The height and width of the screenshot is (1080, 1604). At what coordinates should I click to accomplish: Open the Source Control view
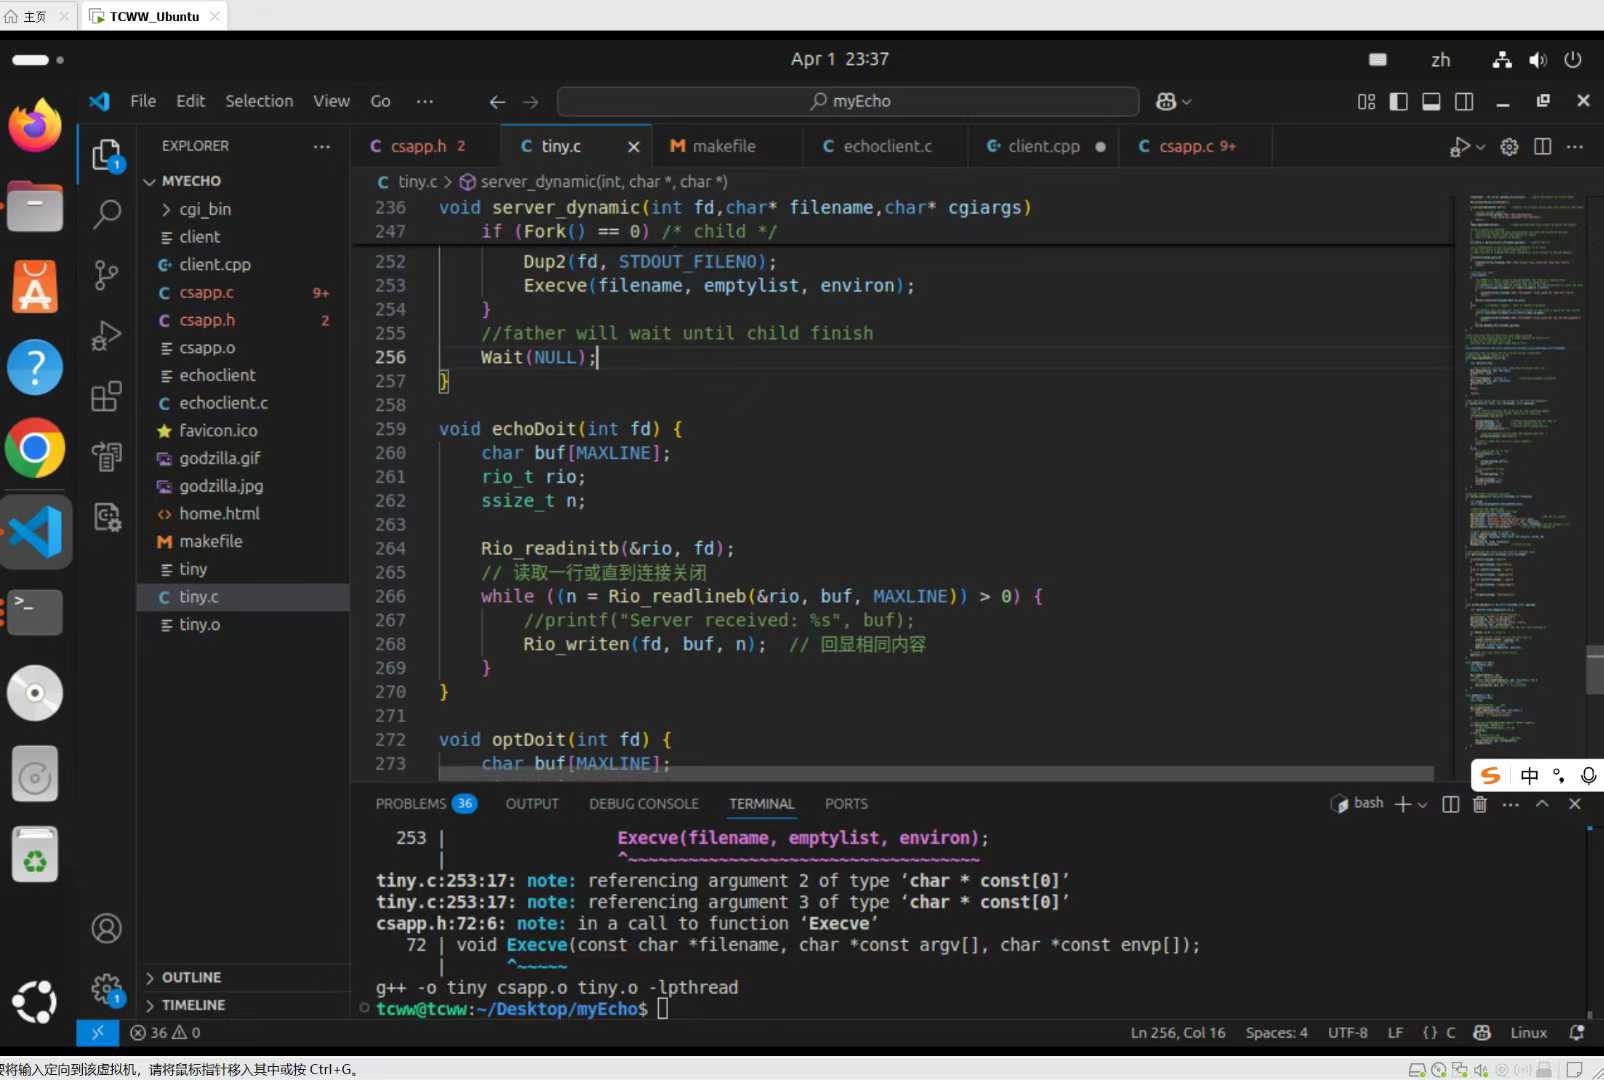click(x=106, y=274)
